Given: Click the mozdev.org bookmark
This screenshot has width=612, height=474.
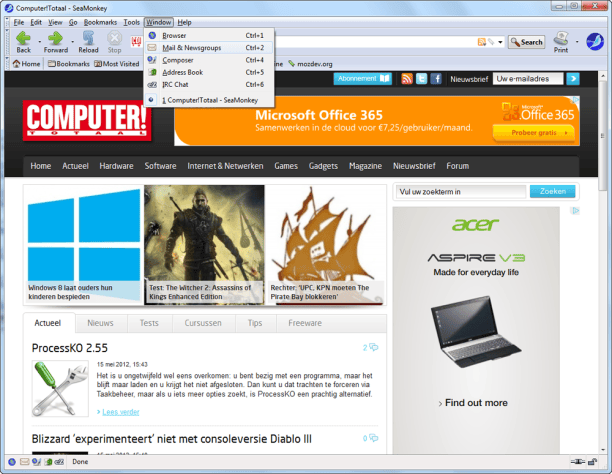Looking at the screenshot, I should click(x=310, y=64).
